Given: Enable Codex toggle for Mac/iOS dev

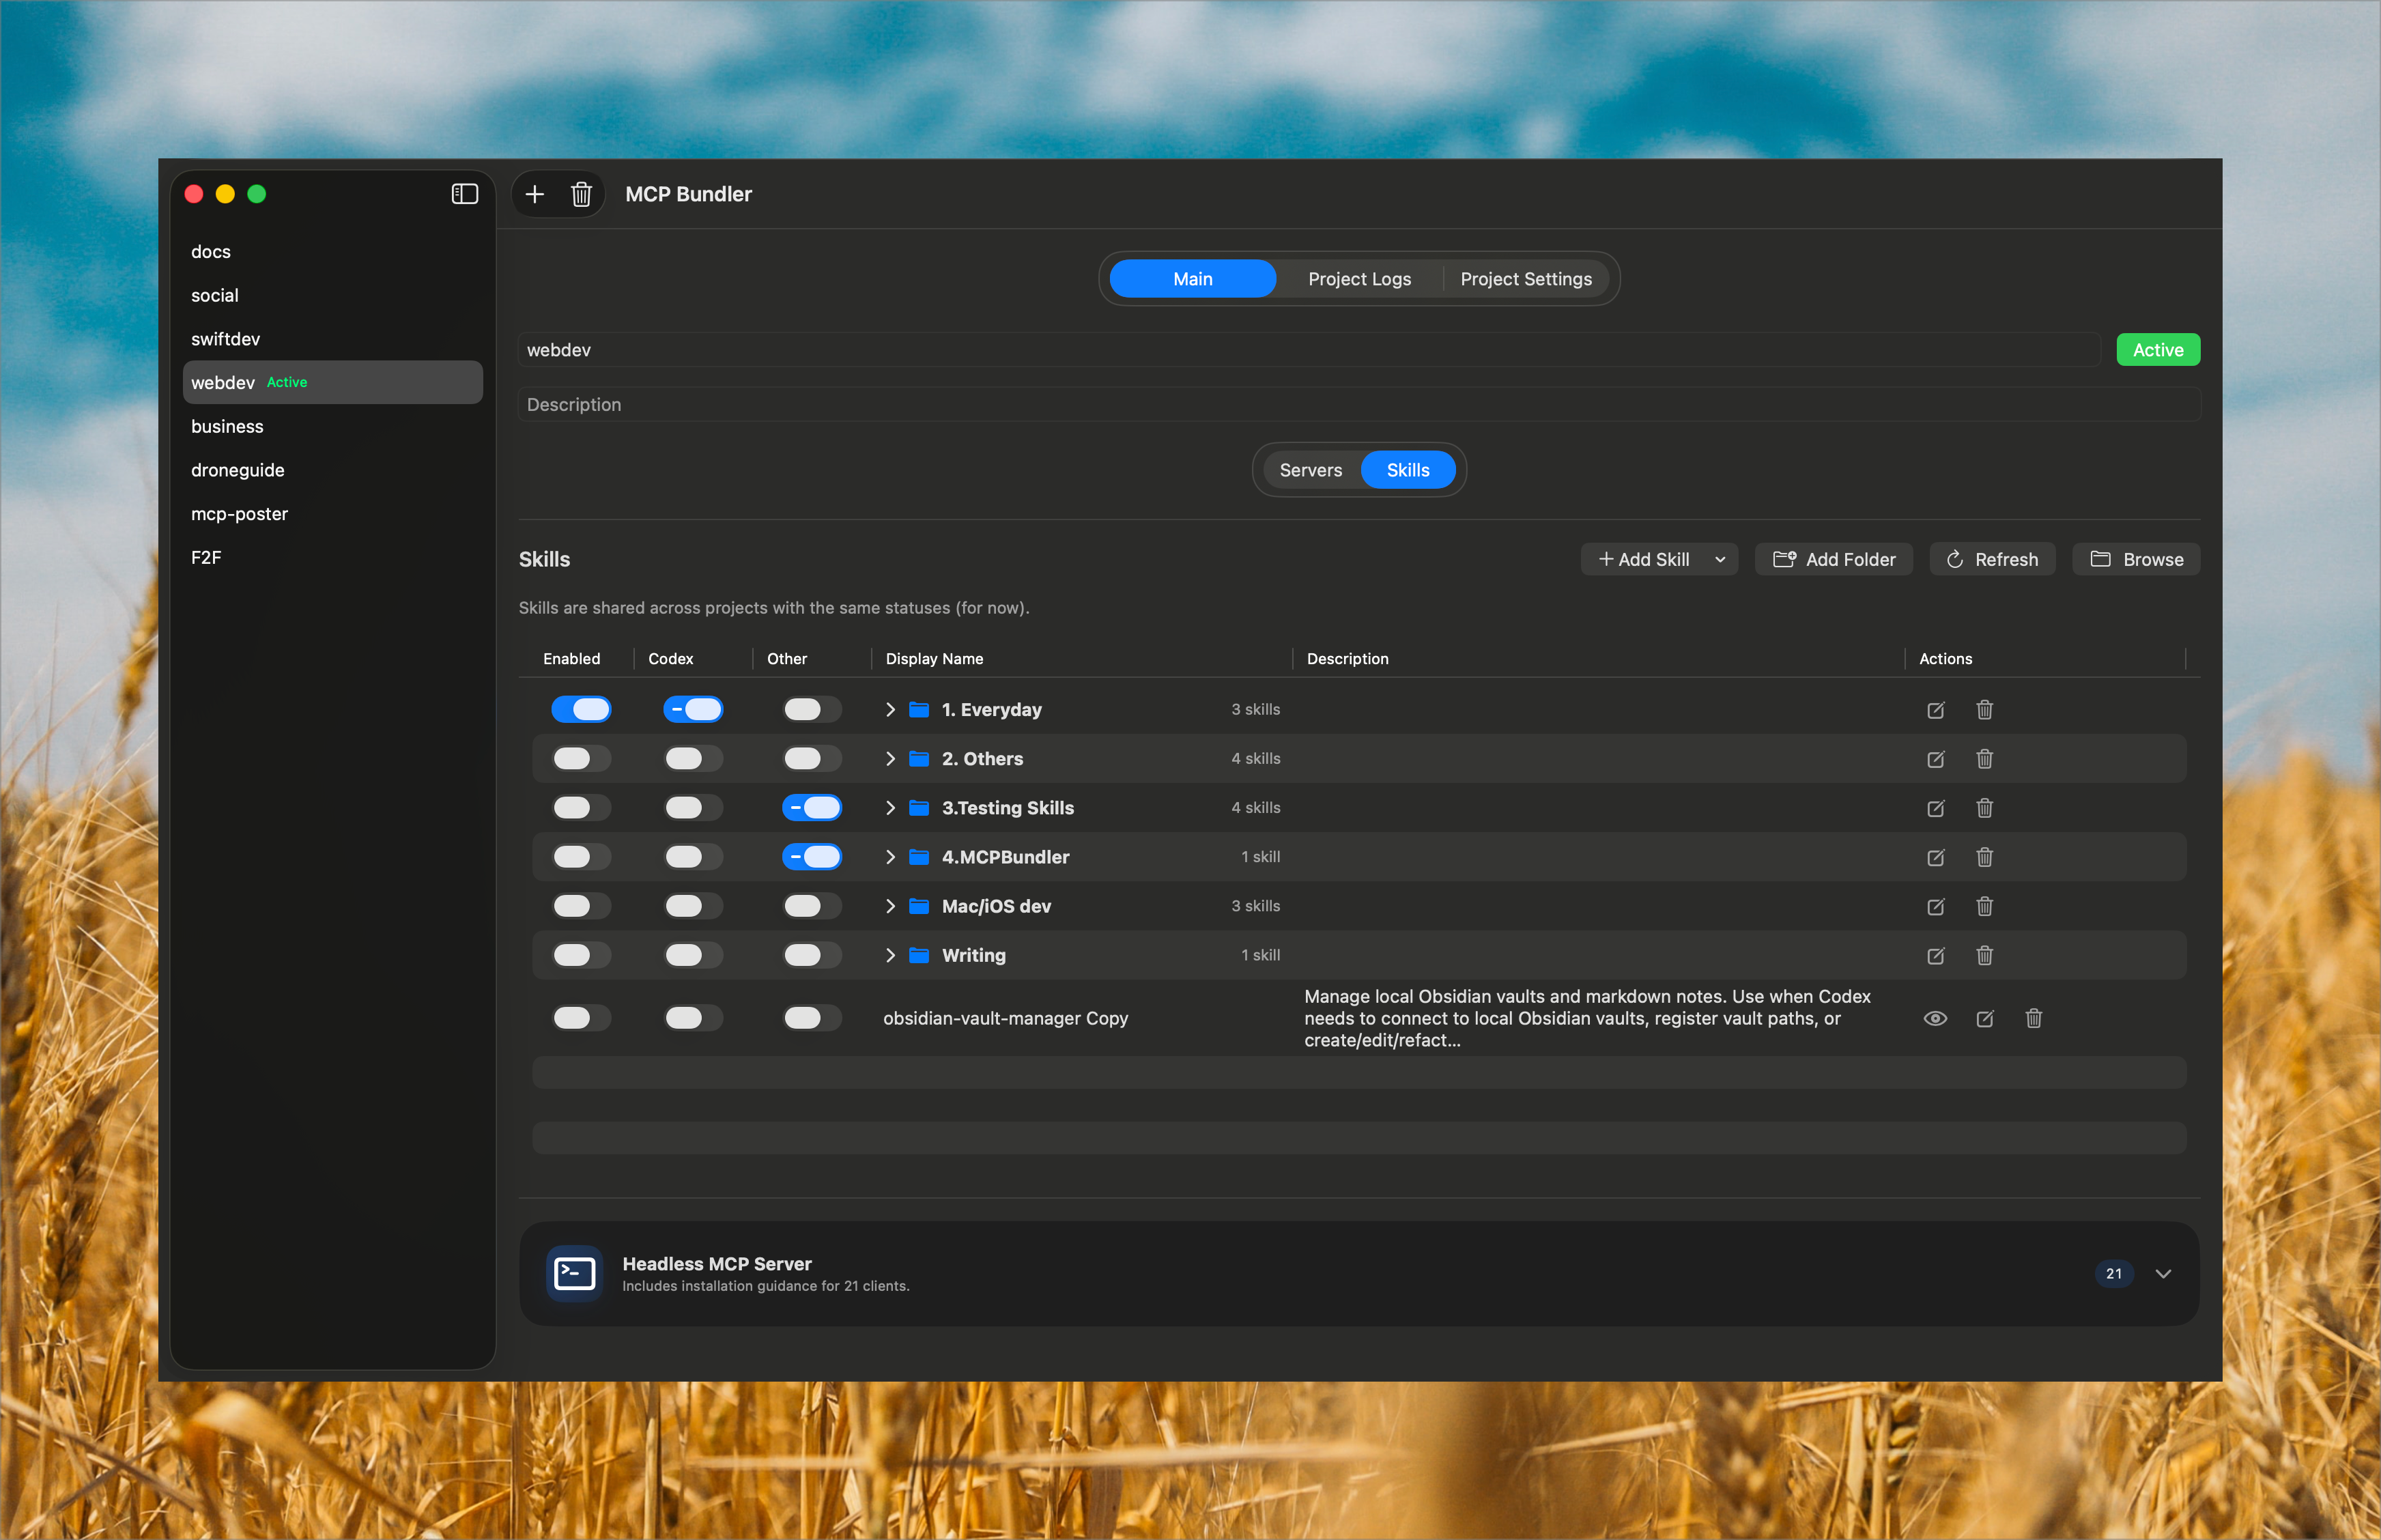Looking at the screenshot, I should coord(692,906).
